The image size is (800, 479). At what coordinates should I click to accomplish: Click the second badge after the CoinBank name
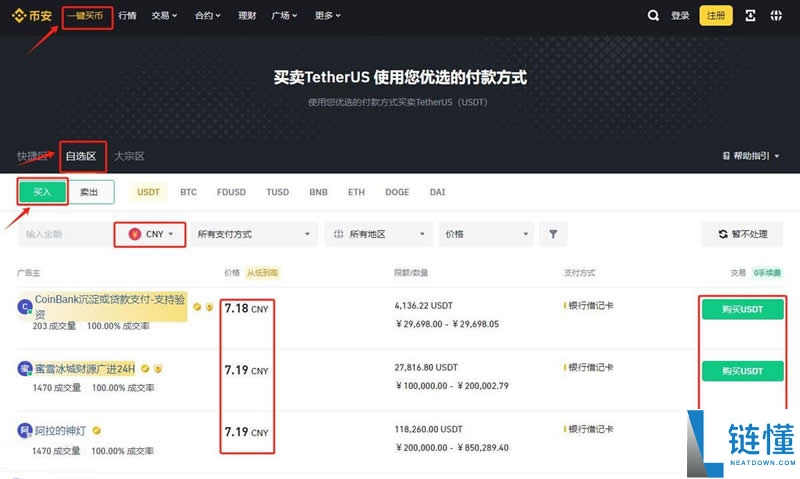tap(209, 307)
